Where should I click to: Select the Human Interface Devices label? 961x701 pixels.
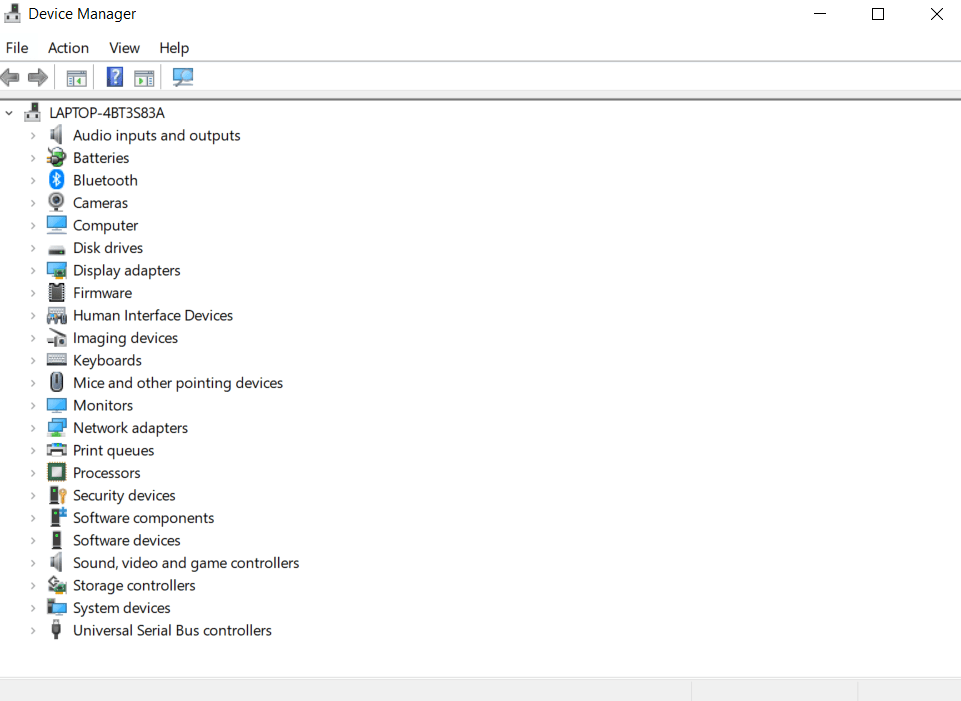tap(153, 315)
